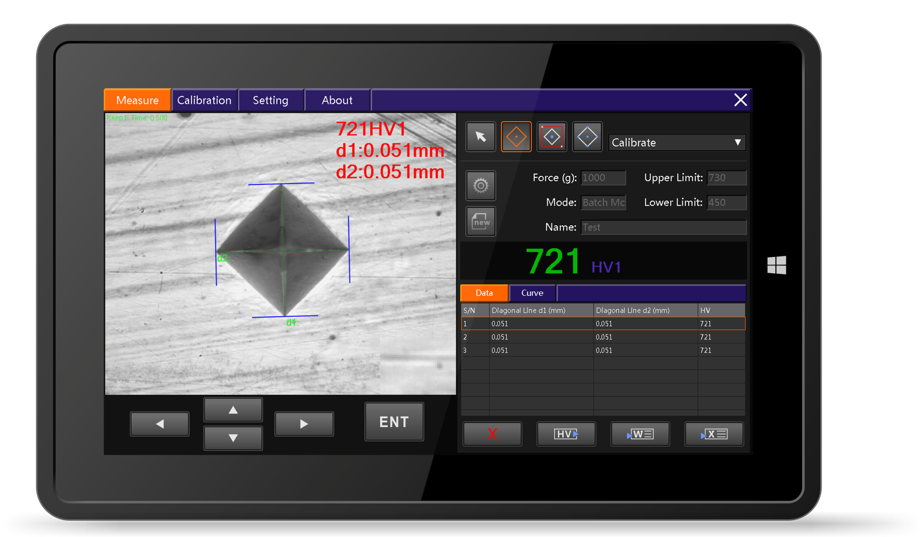Image resolution: width=922 pixels, height=537 pixels.
Task: Open the Calibrate dropdown list
Action: click(x=677, y=142)
